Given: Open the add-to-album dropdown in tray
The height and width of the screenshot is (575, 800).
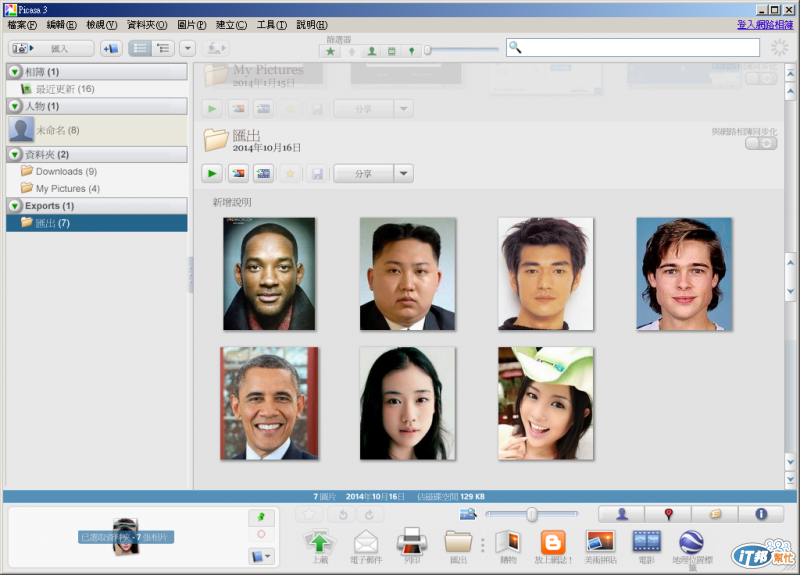Looking at the screenshot, I should [261, 556].
